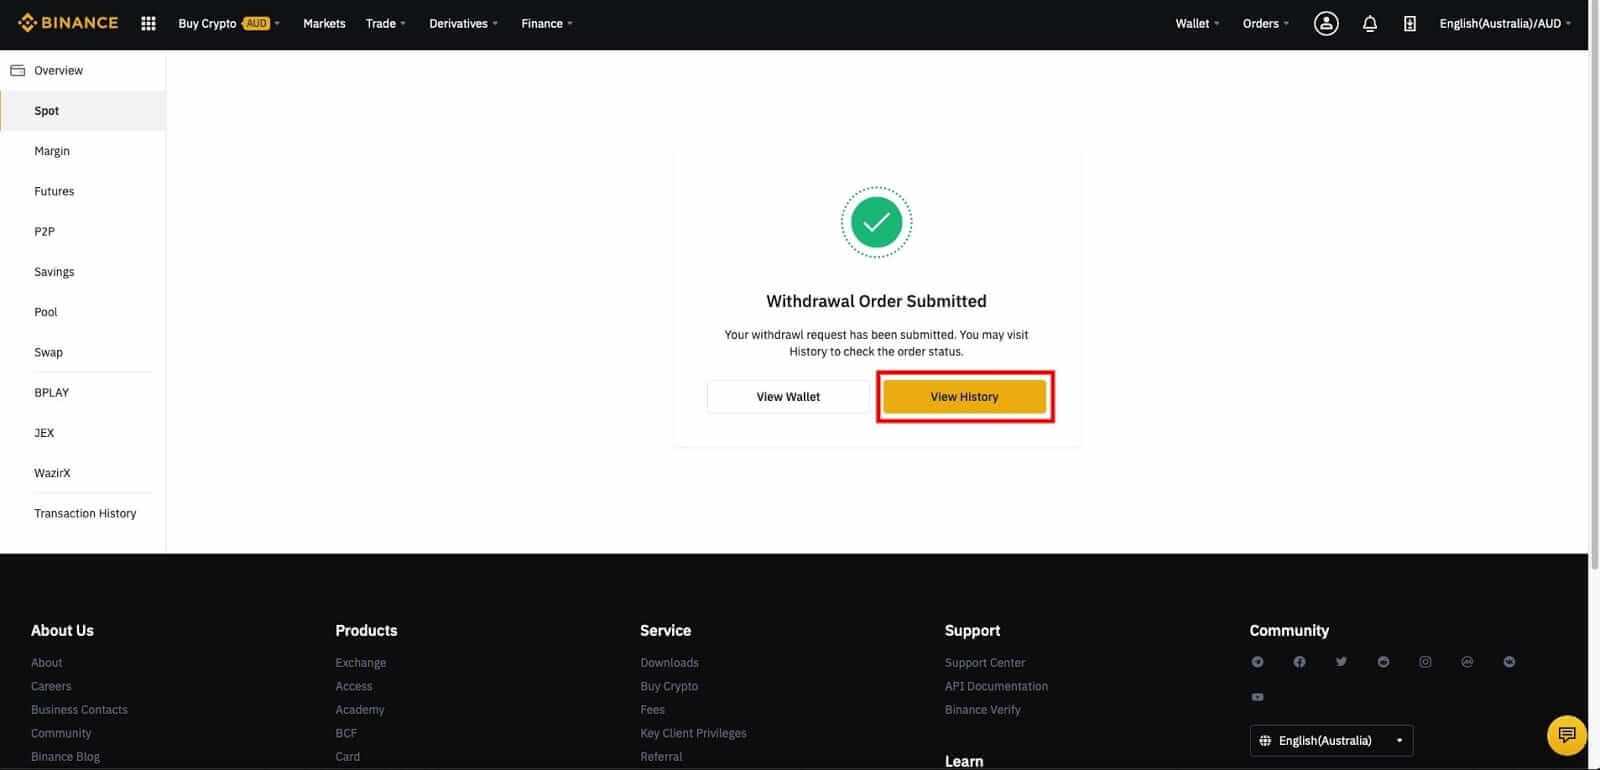The height and width of the screenshot is (770, 1600).
Task: Open Transaction History in sidebar
Action: click(83, 513)
